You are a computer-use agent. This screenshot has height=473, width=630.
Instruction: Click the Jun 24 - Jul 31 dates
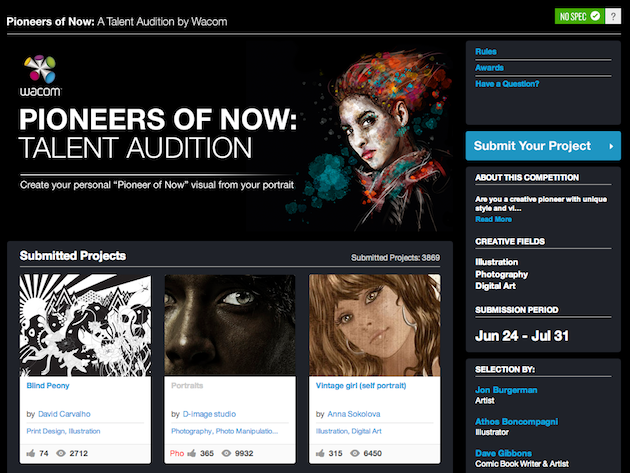[x=522, y=336]
